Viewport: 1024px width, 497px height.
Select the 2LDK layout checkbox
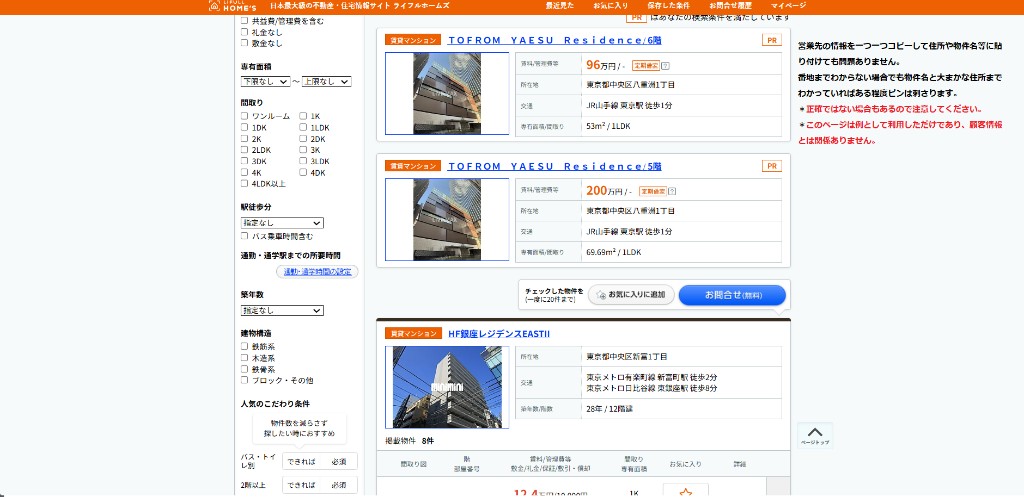(x=244, y=150)
